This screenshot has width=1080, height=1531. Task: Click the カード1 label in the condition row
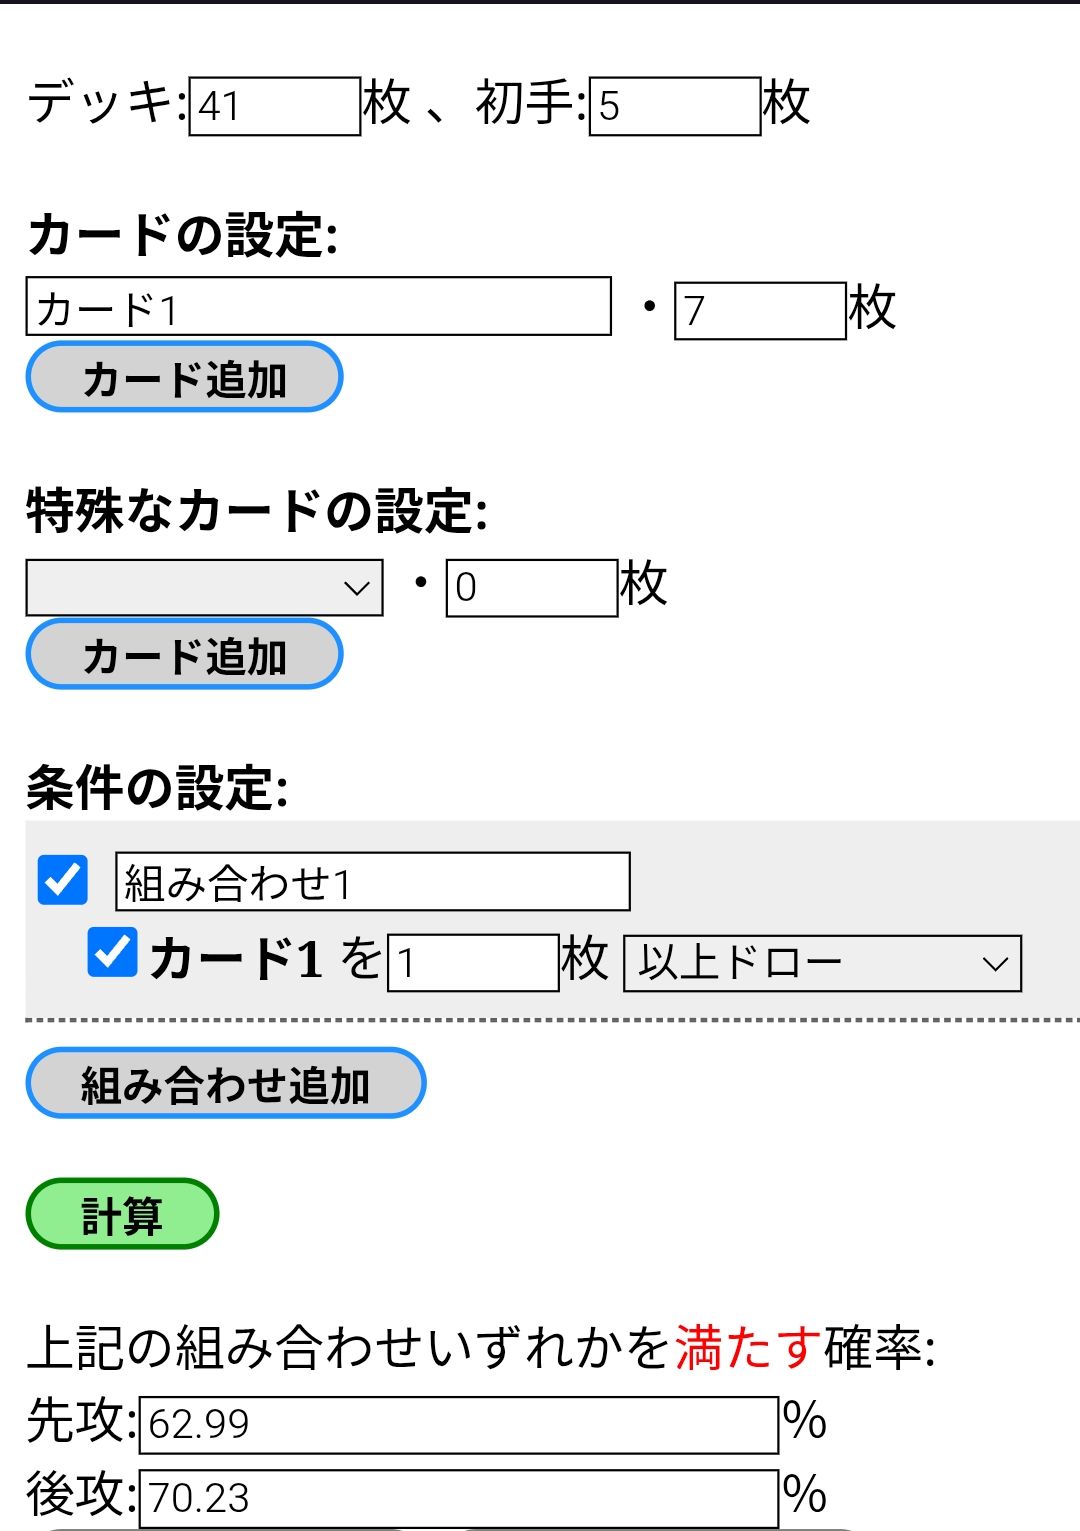tap(237, 959)
